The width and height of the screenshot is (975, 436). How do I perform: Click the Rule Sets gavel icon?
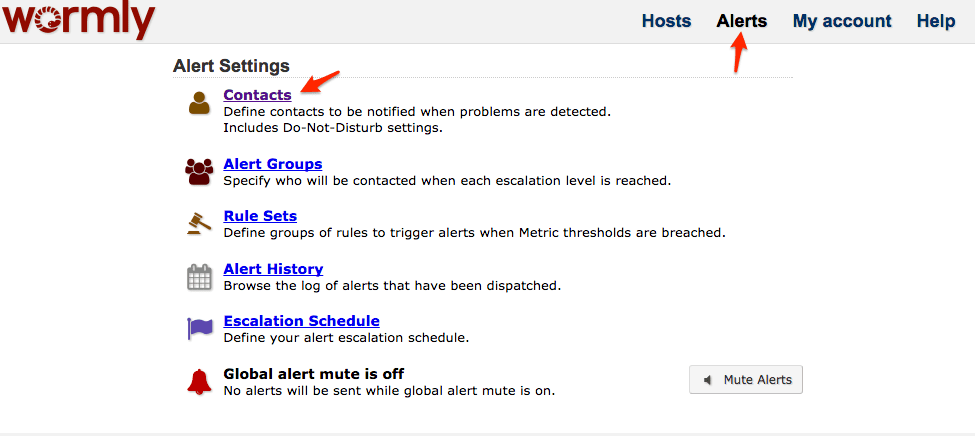click(199, 223)
